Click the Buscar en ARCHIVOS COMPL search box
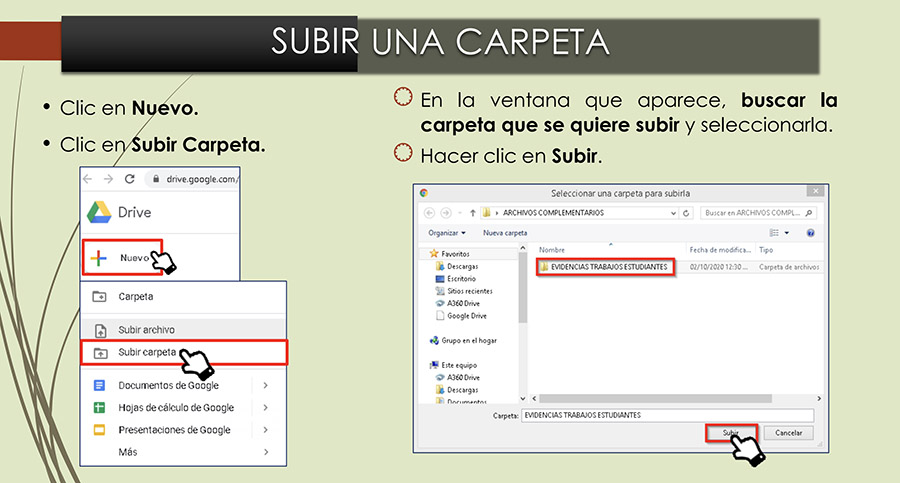Screen dimensions: 900x483 point(758,213)
